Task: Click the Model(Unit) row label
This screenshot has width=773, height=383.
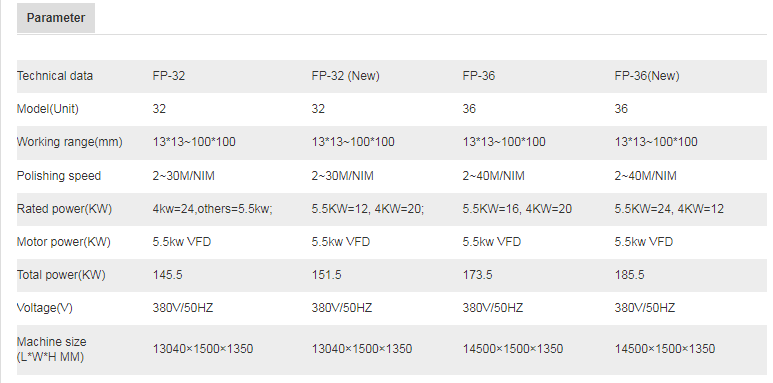Action: (48, 109)
